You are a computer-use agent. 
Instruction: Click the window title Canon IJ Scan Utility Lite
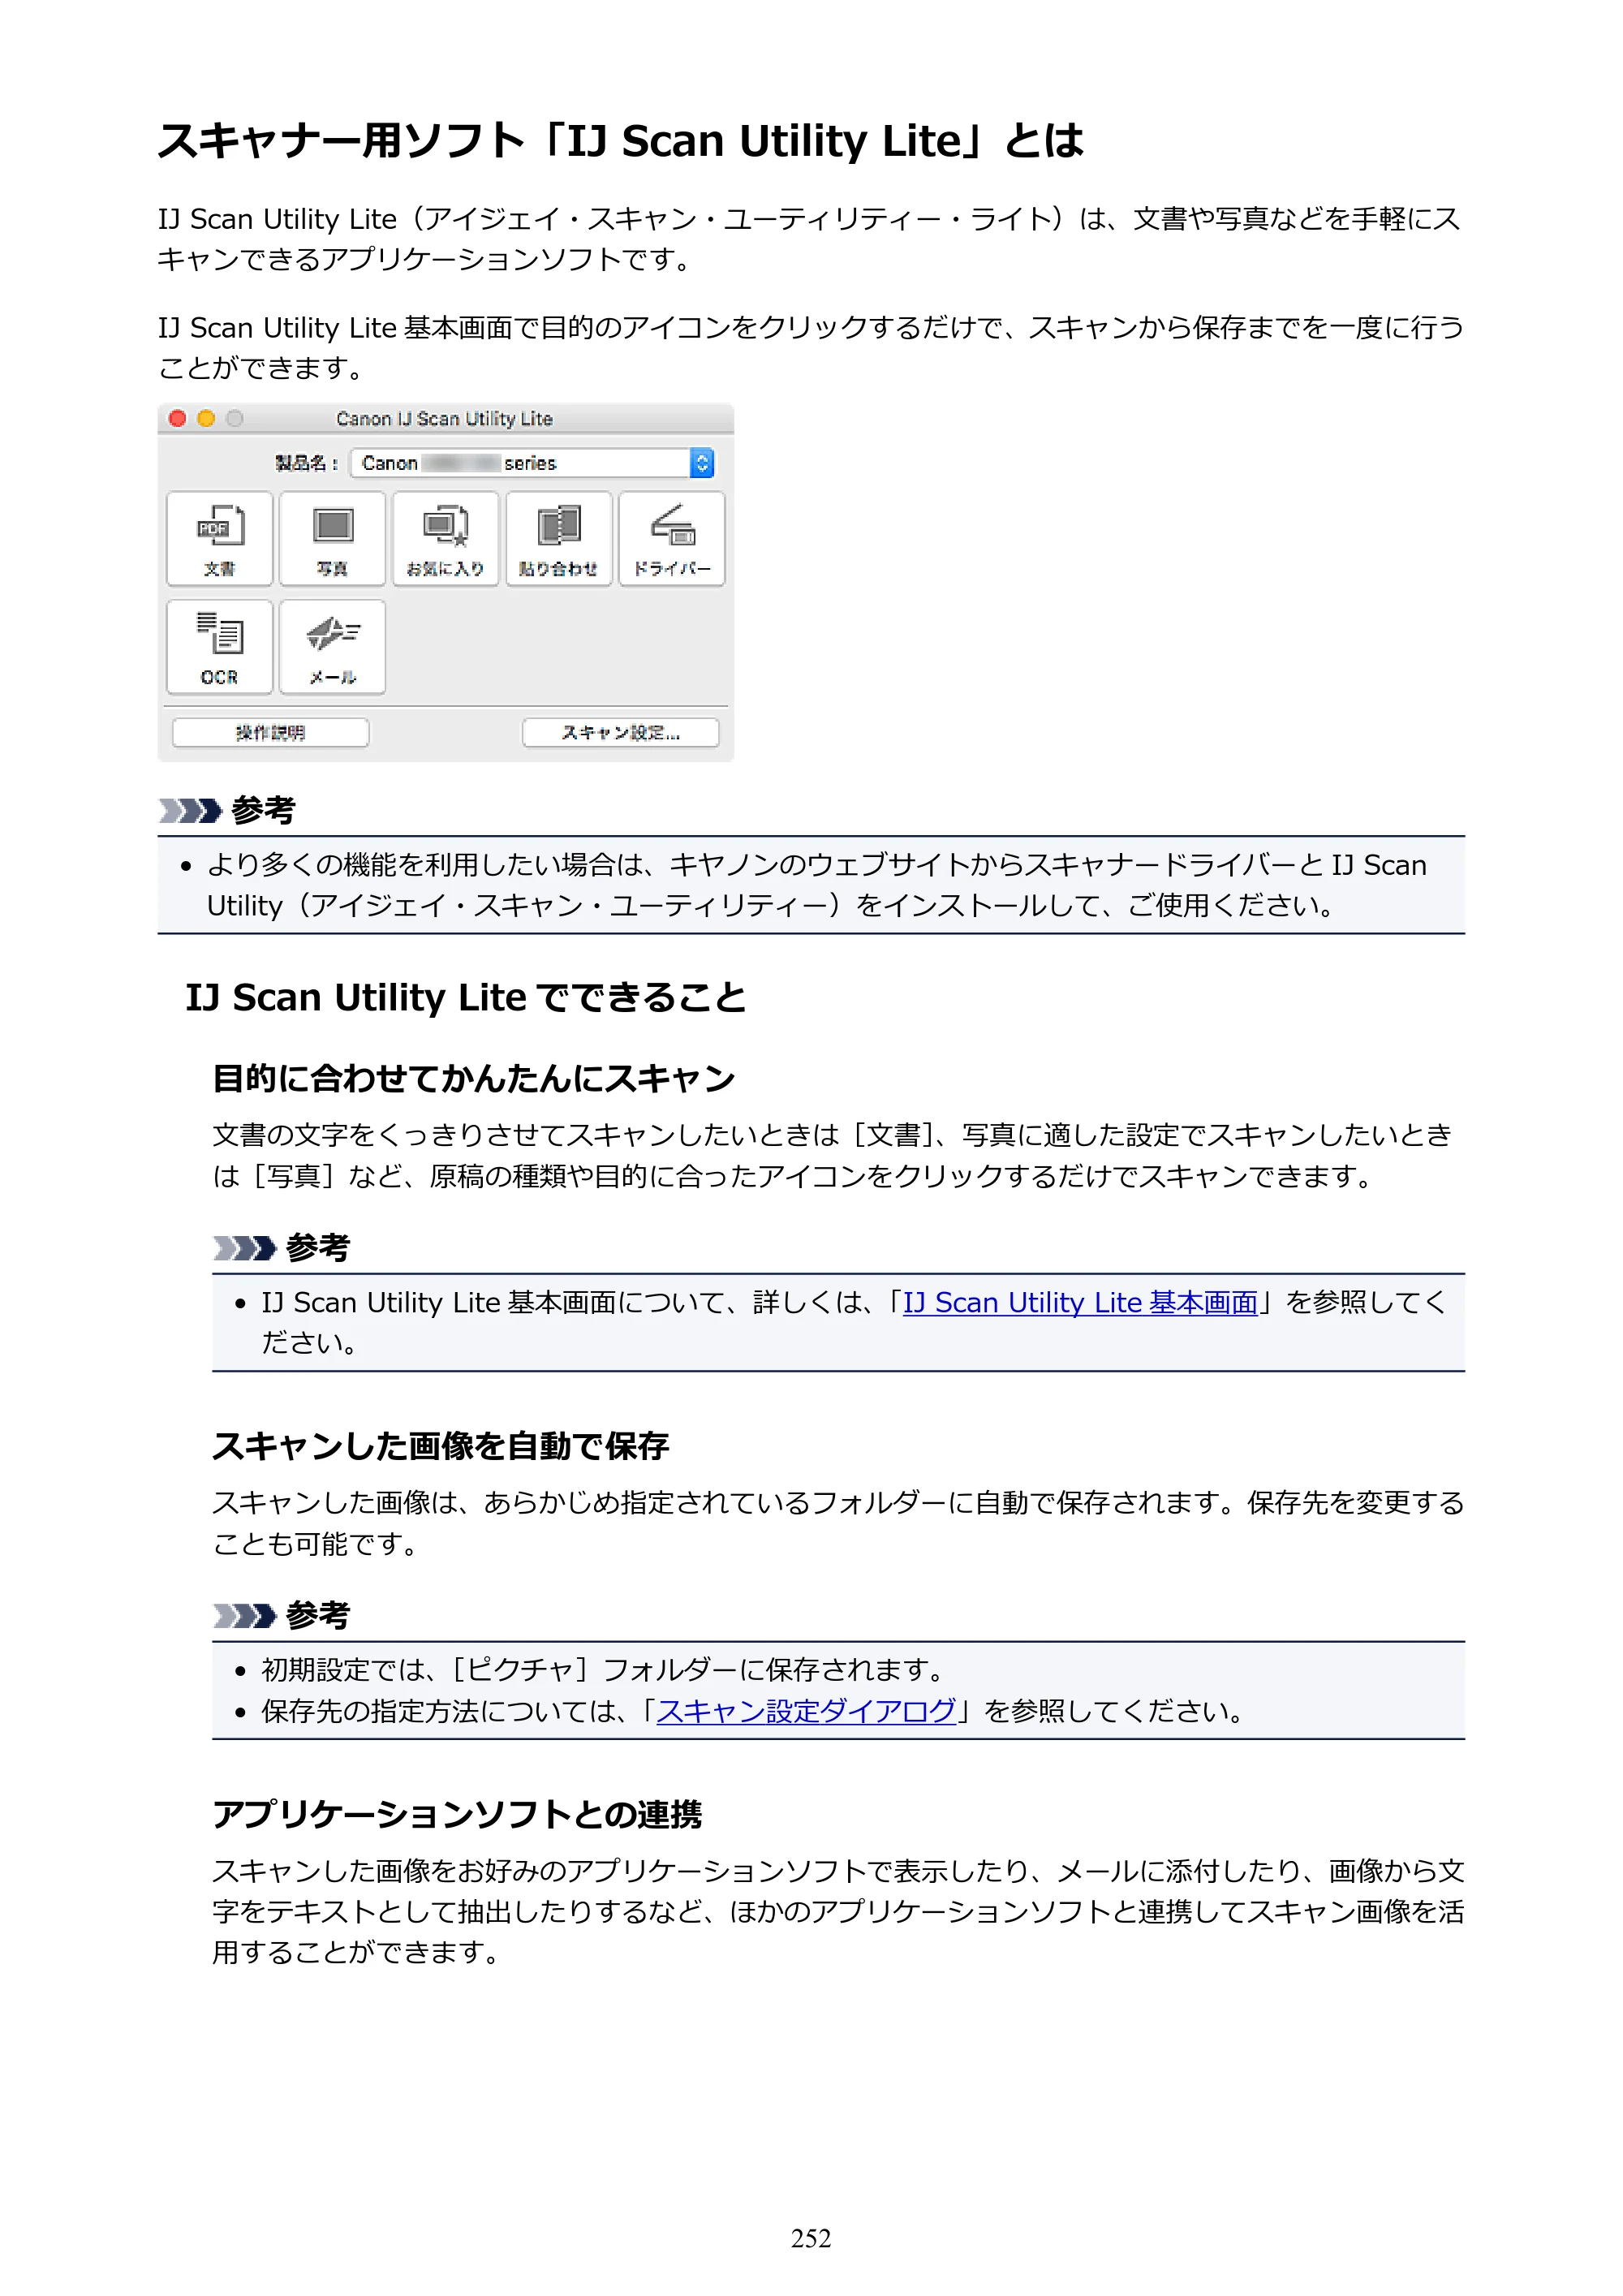[x=444, y=419]
